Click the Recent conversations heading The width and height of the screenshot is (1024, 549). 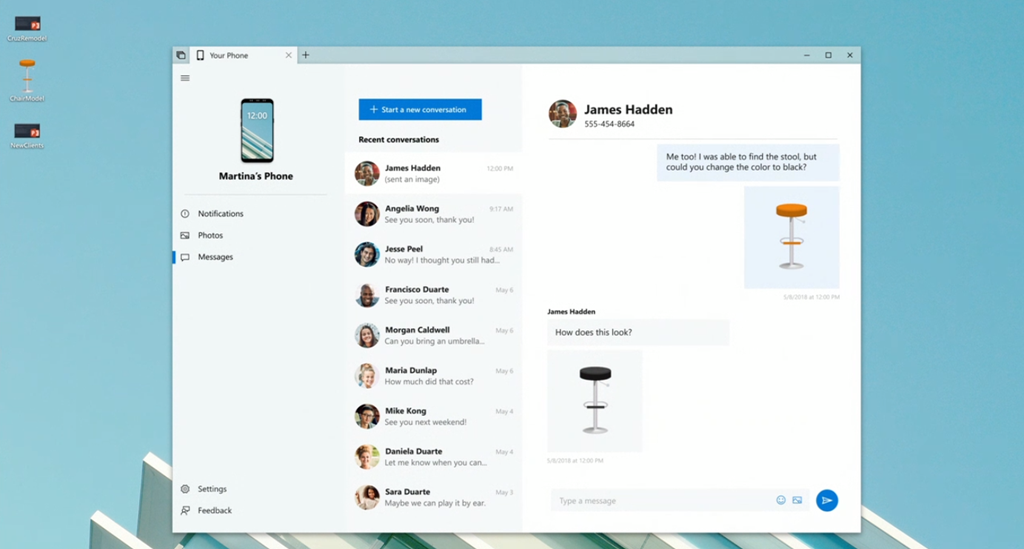click(398, 140)
